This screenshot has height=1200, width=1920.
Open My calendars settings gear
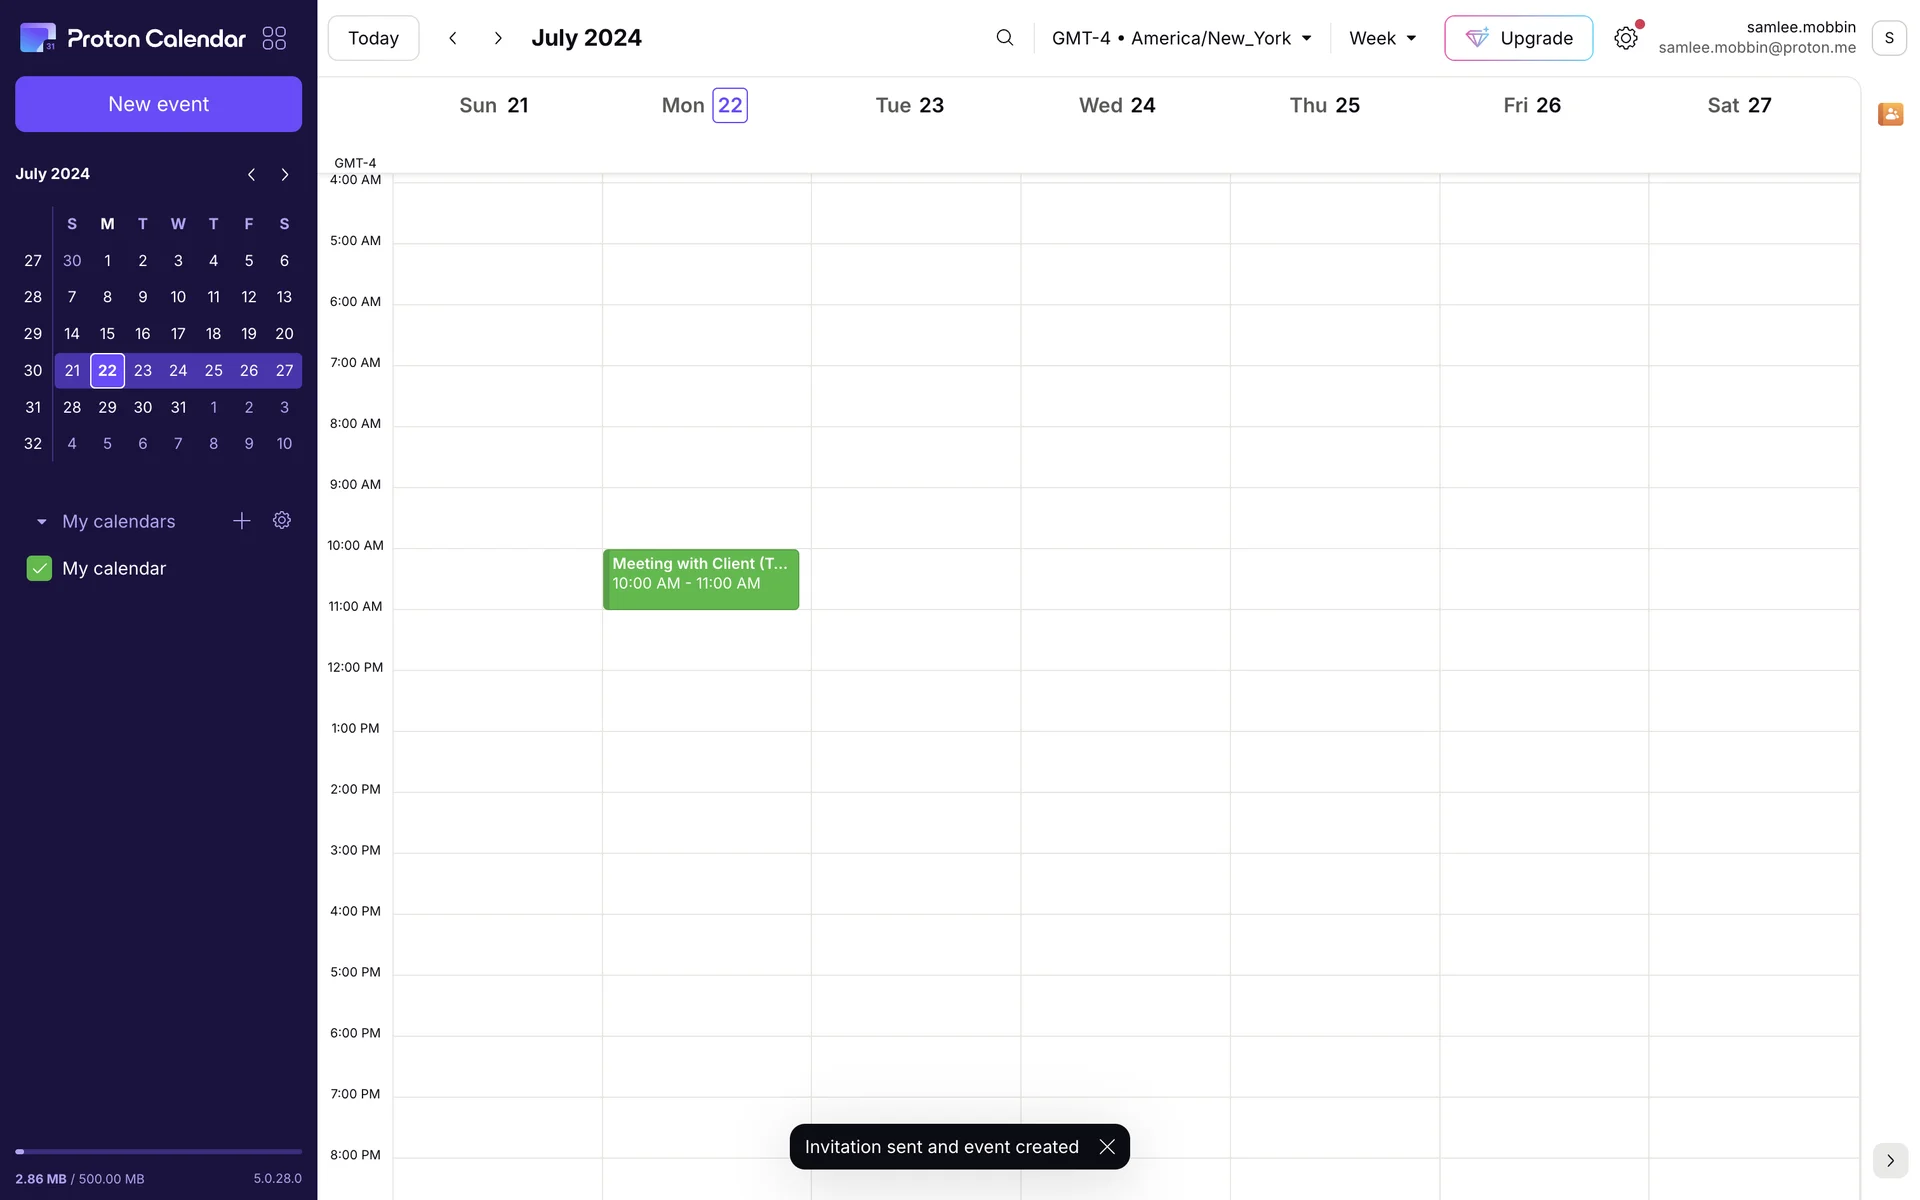[x=282, y=521]
